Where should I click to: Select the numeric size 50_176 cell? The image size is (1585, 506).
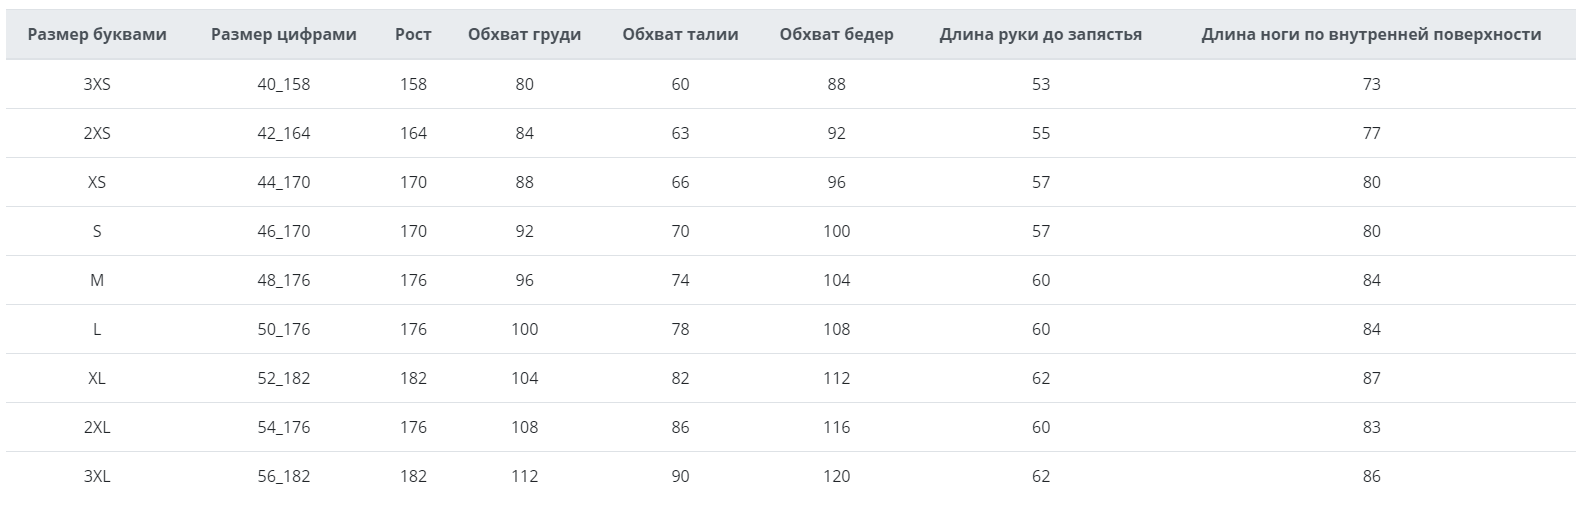(283, 329)
